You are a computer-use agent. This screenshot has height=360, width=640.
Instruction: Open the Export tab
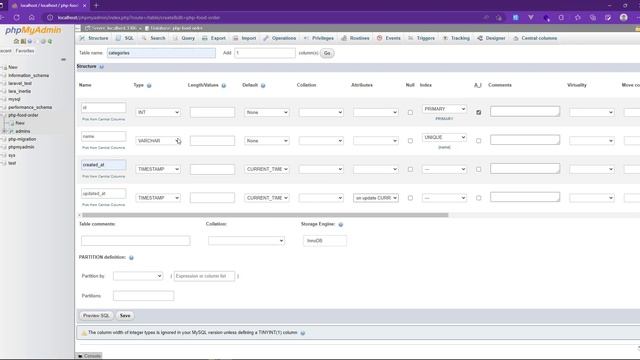tap(214, 38)
